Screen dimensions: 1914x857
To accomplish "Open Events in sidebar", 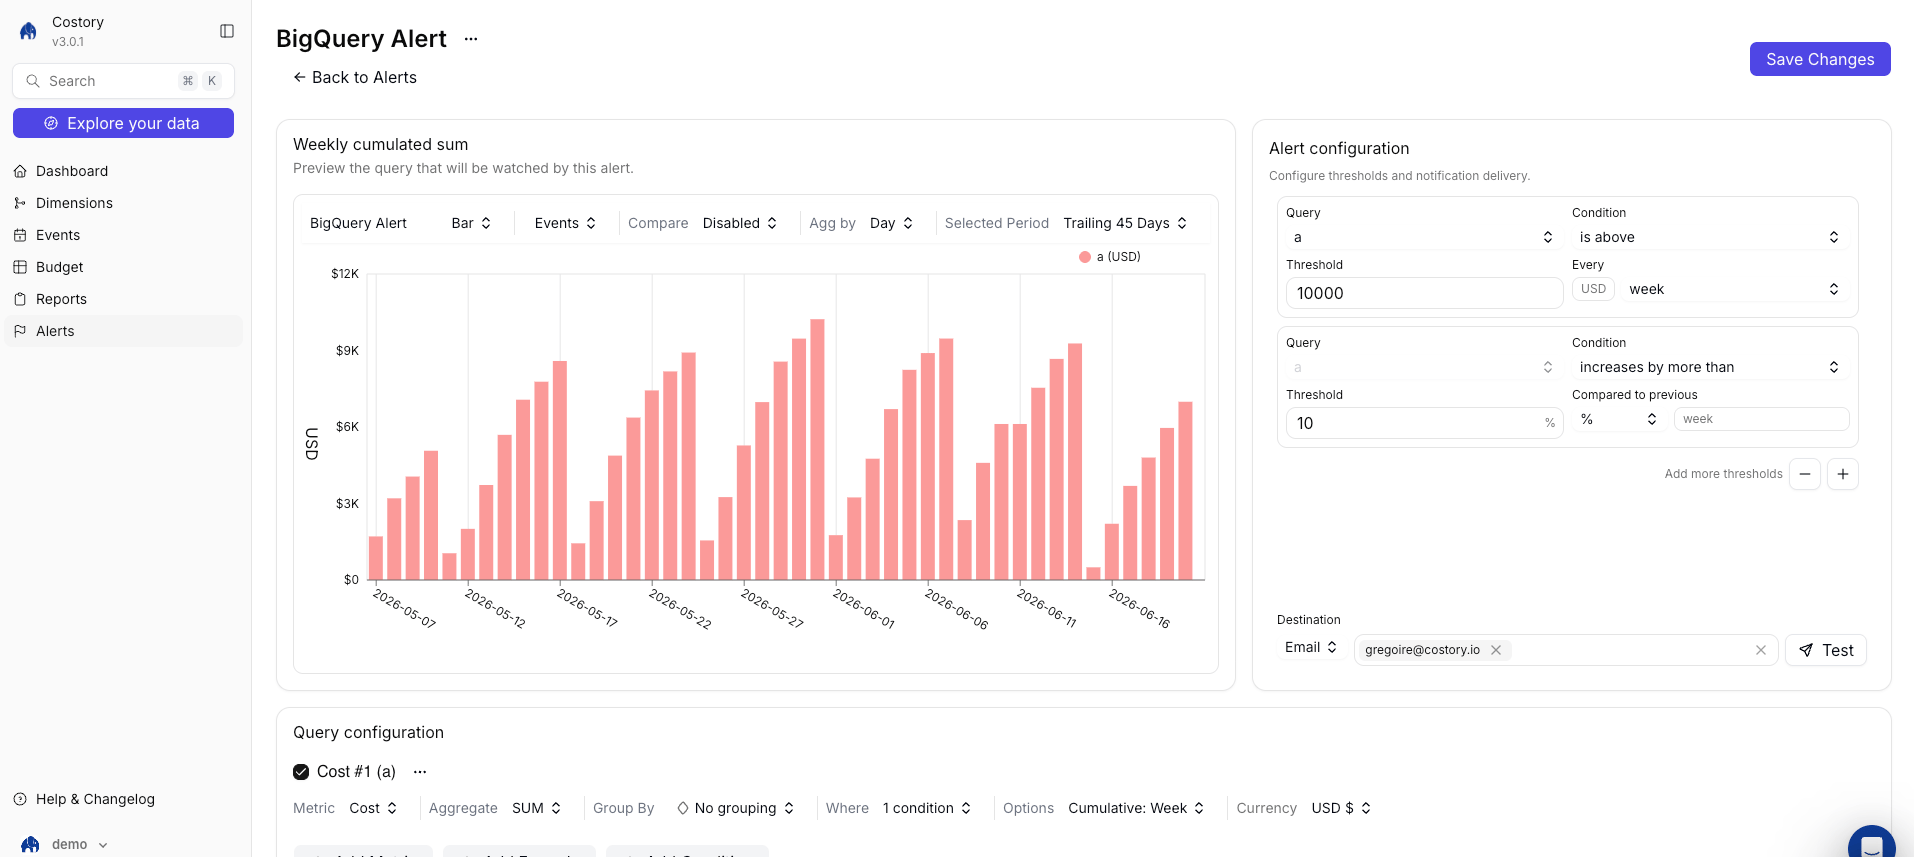I will click(123, 235).
